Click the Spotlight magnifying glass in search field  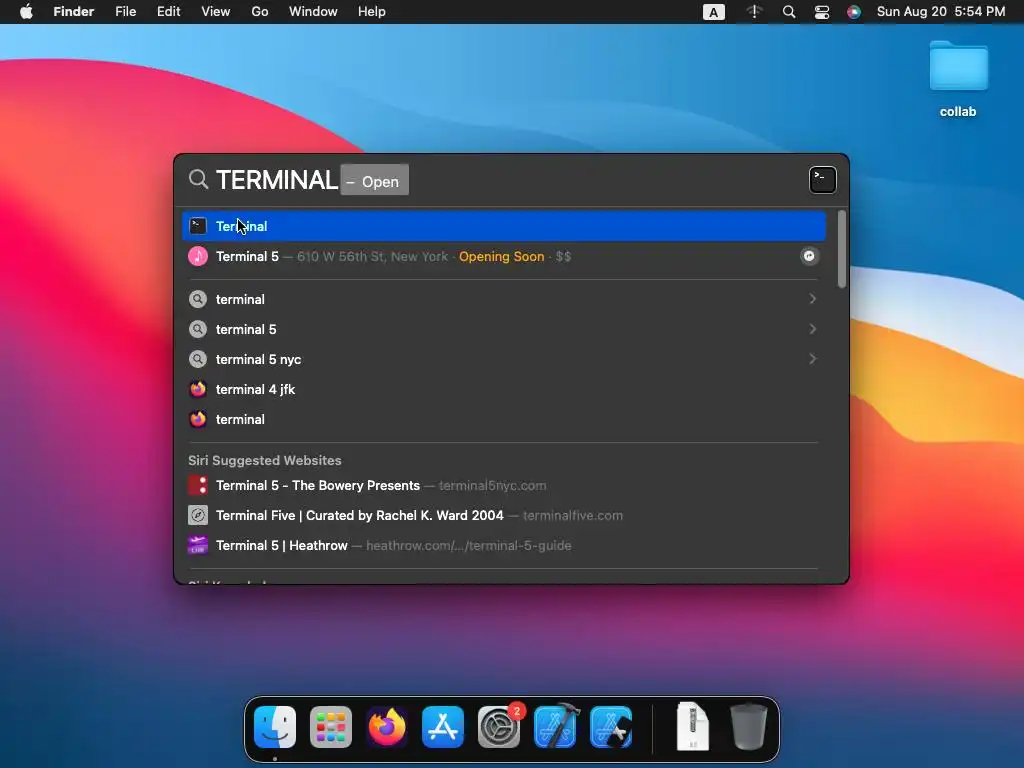[199, 180]
